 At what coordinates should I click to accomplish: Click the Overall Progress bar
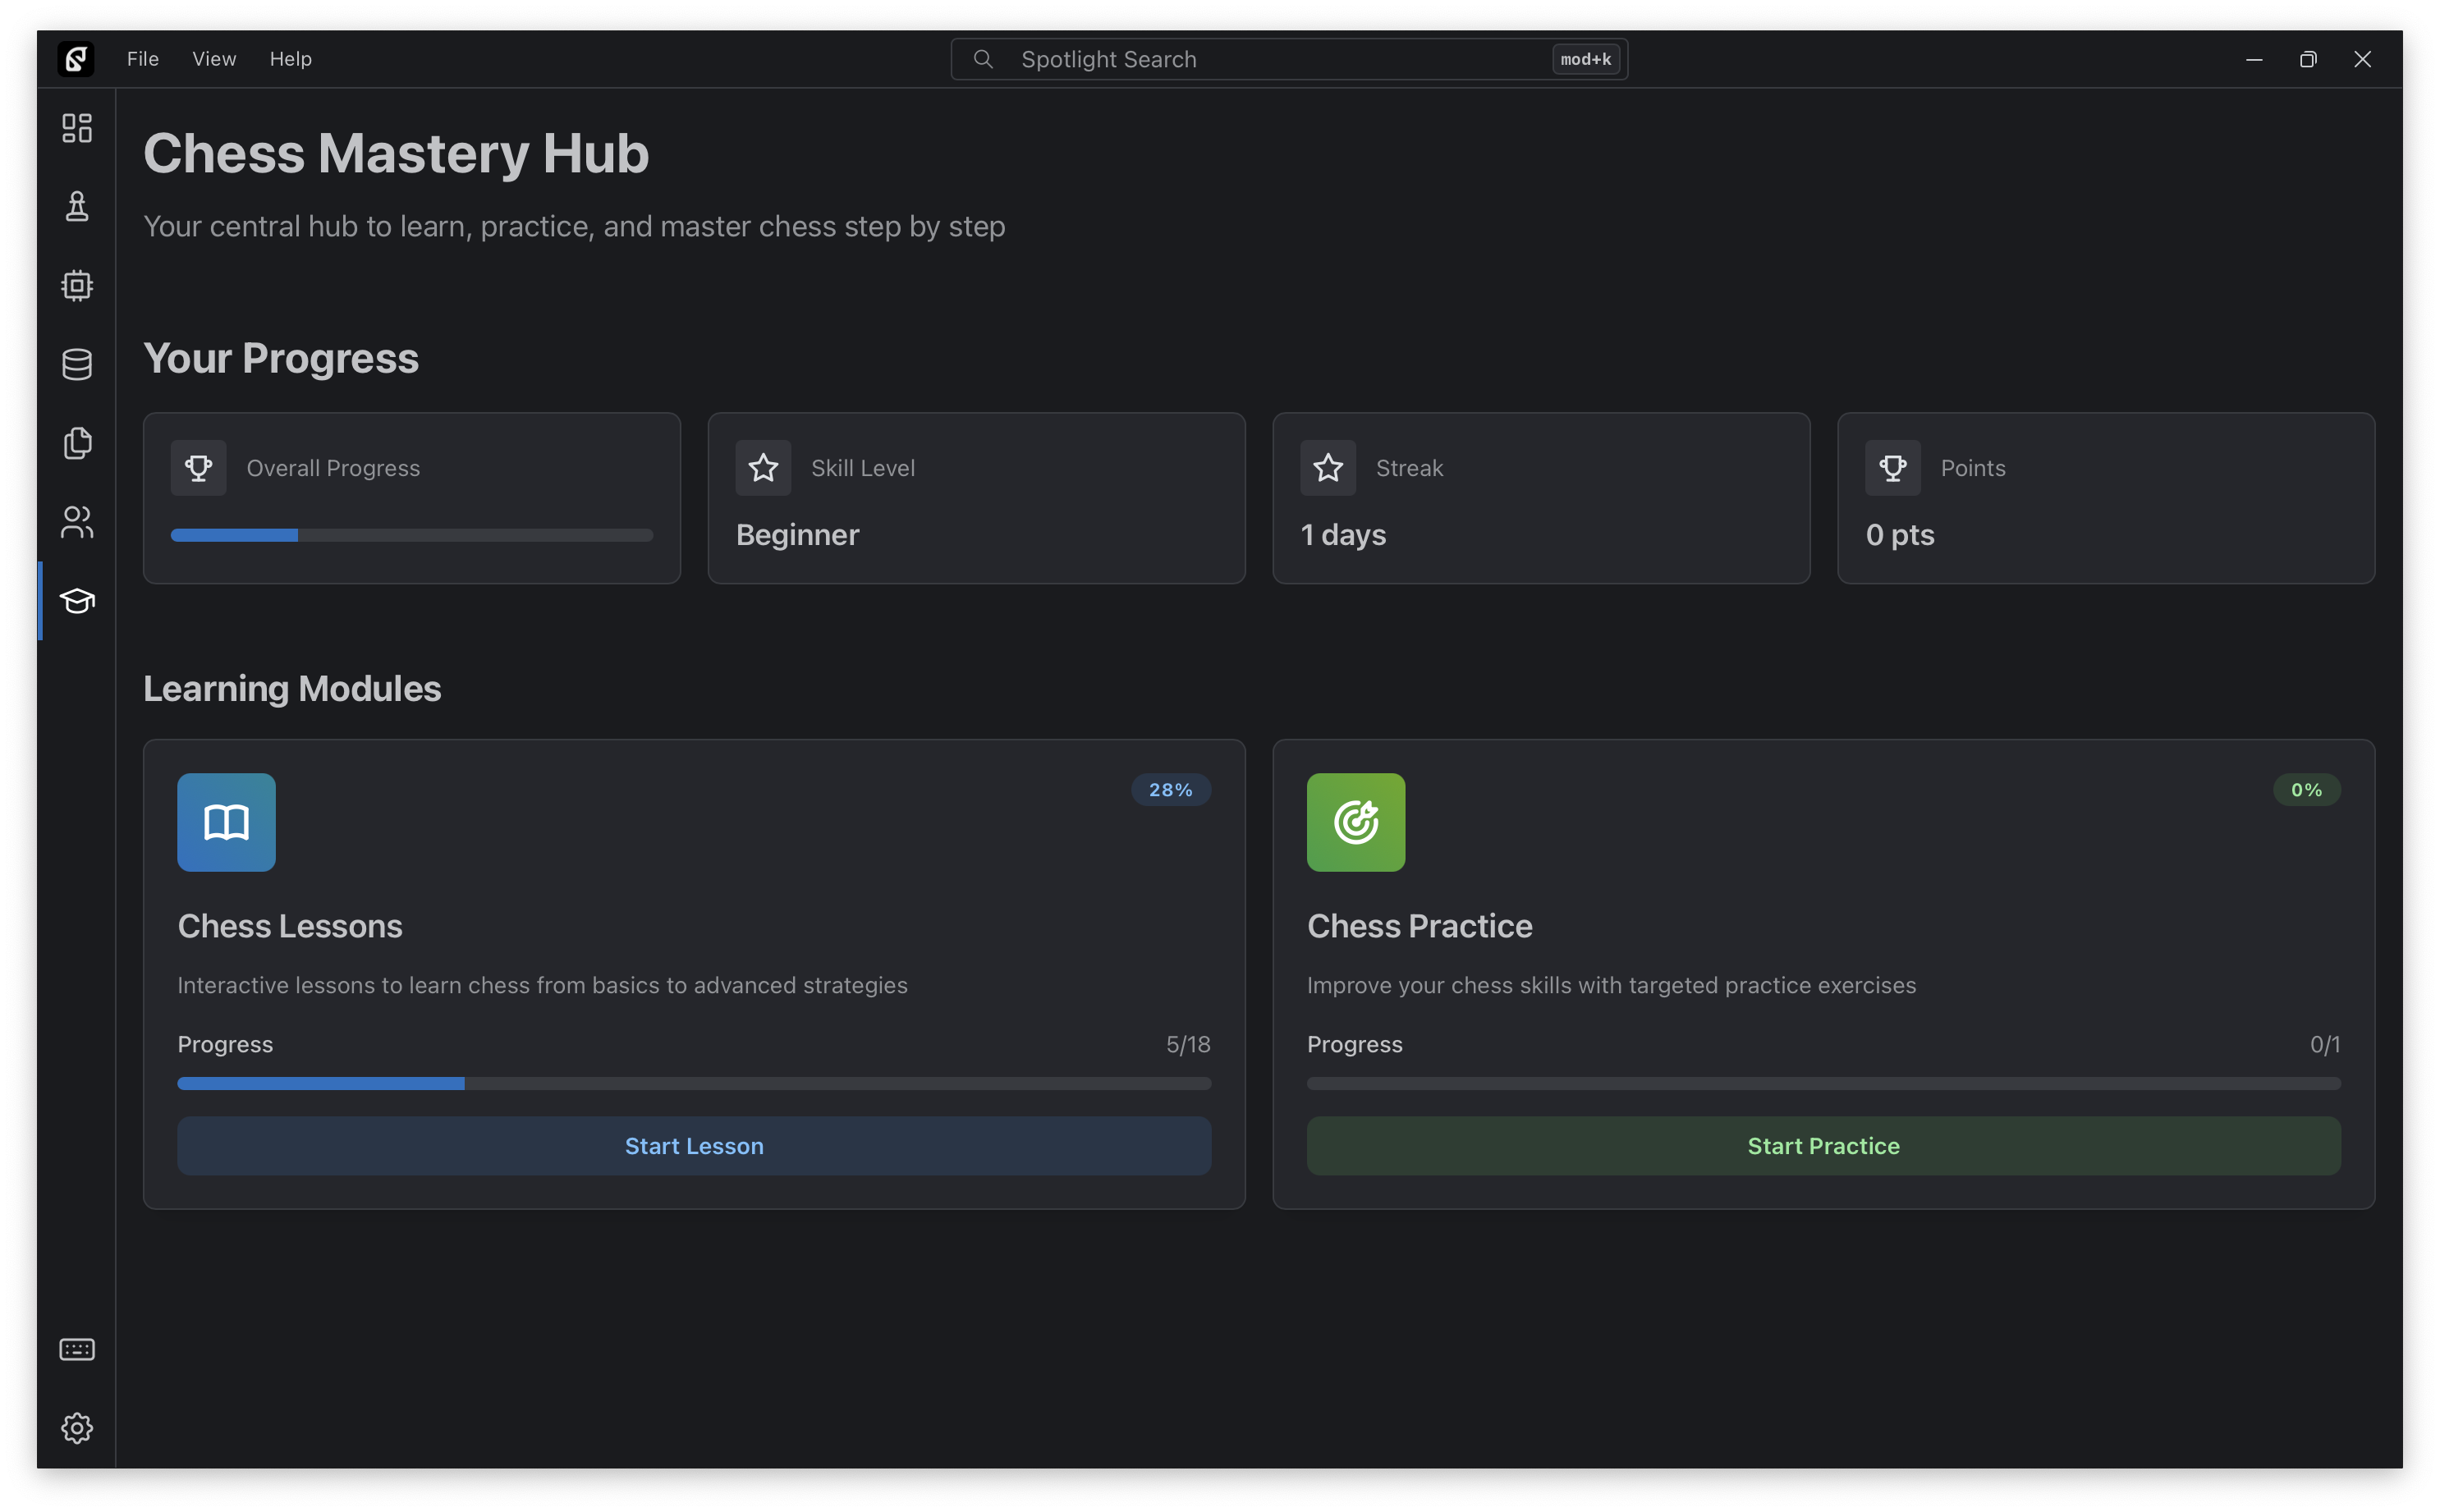(412, 536)
